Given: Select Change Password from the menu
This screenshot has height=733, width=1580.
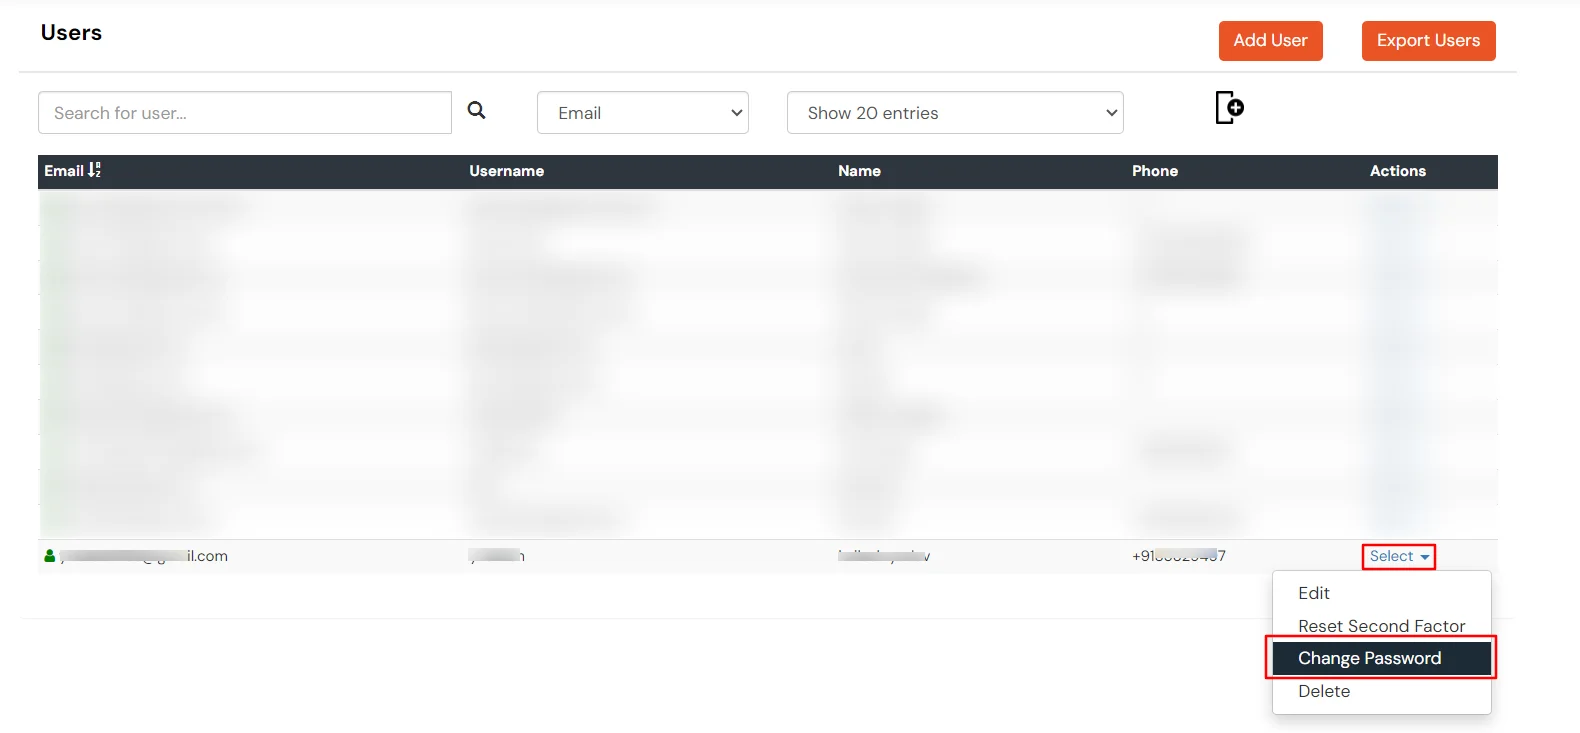Looking at the screenshot, I should tap(1381, 658).
